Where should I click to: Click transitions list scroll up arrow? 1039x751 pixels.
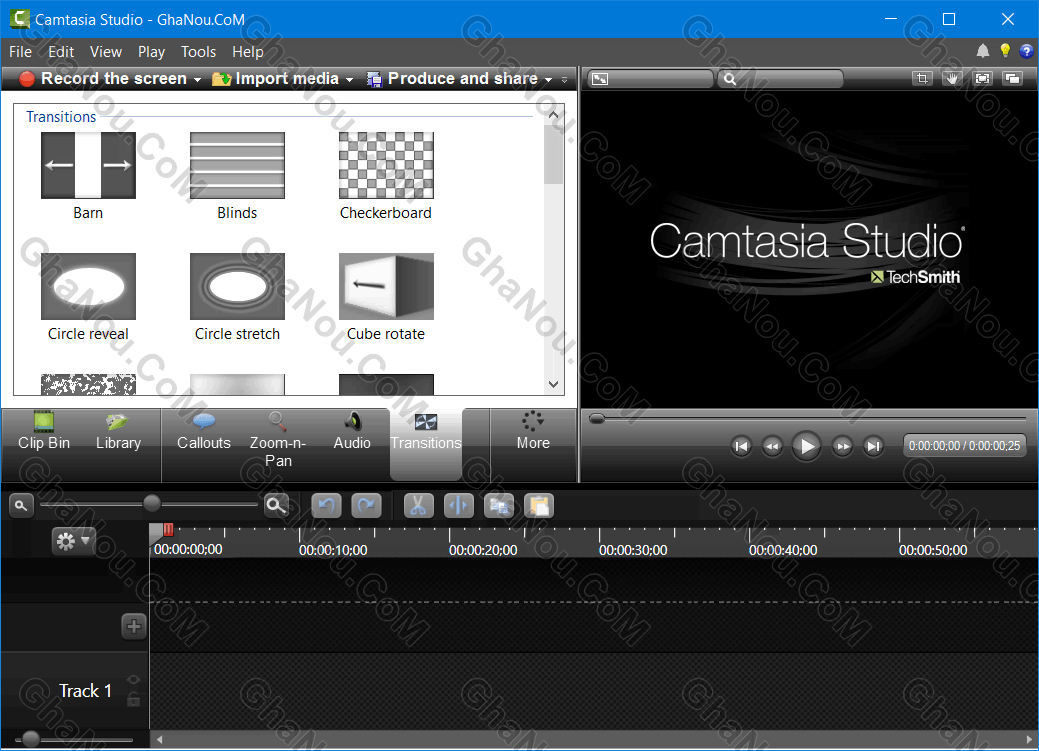pos(553,115)
